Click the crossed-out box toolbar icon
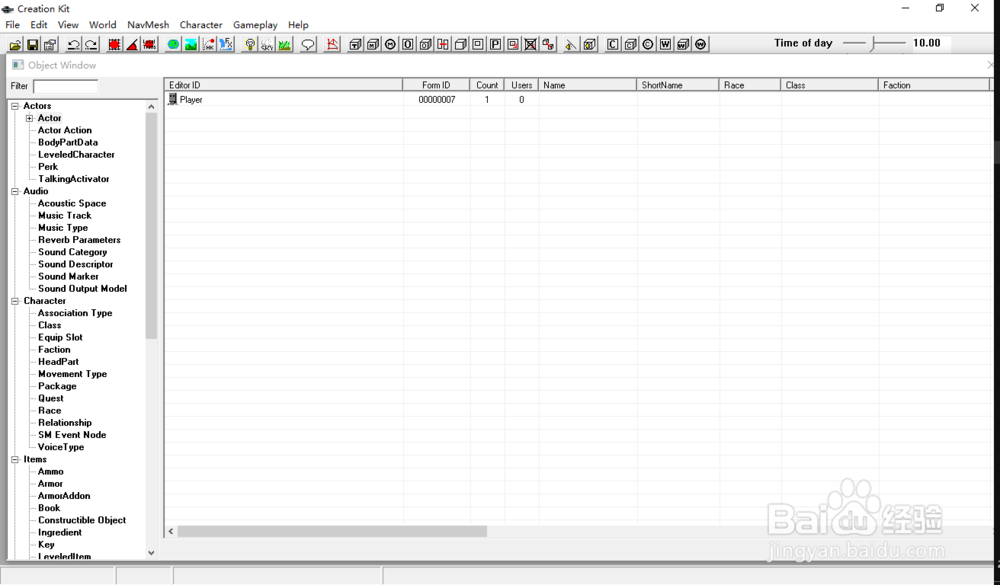The width and height of the screenshot is (1000, 585). [x=531, y=44]
